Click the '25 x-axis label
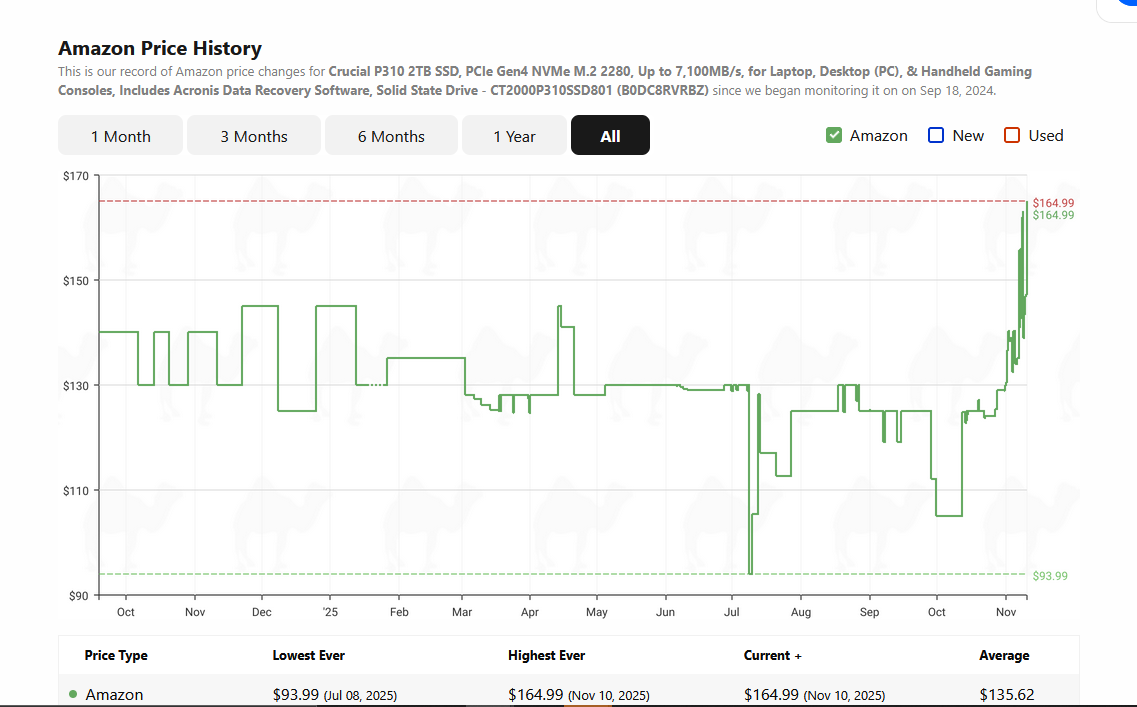1137x707 pixels. pos(330,612)
